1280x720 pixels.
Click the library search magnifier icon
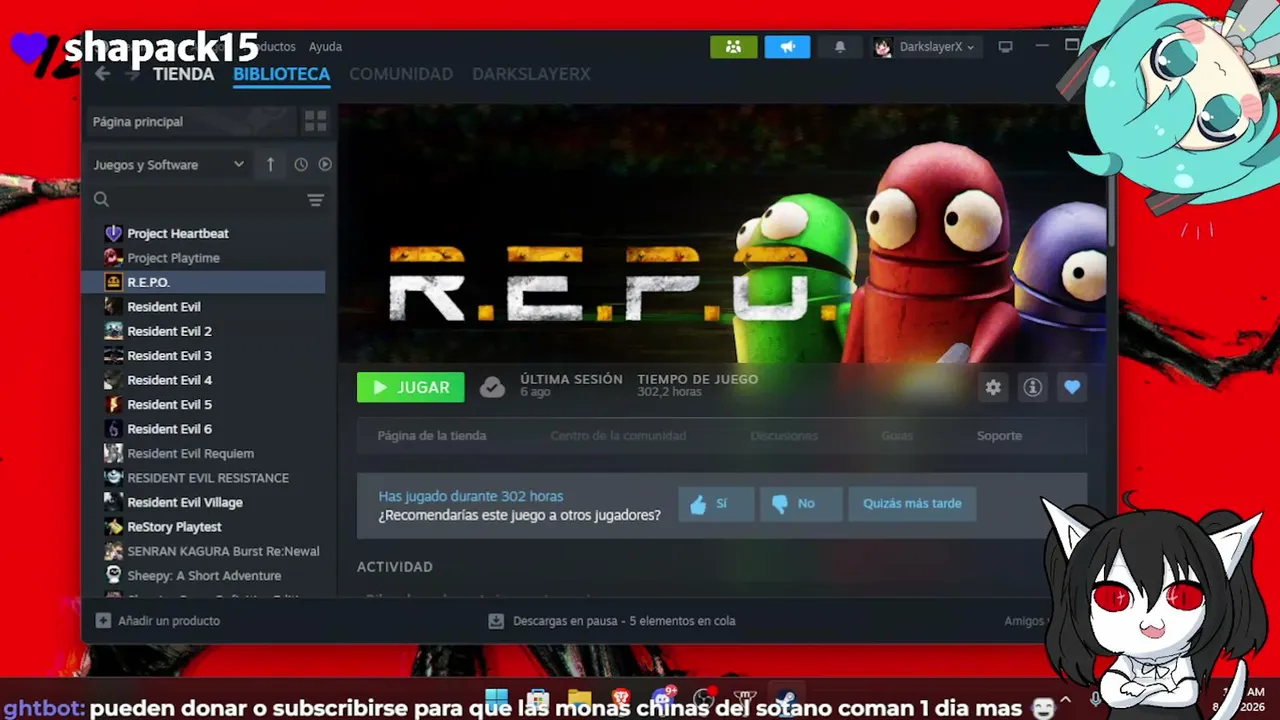click(x=101, y=200)
